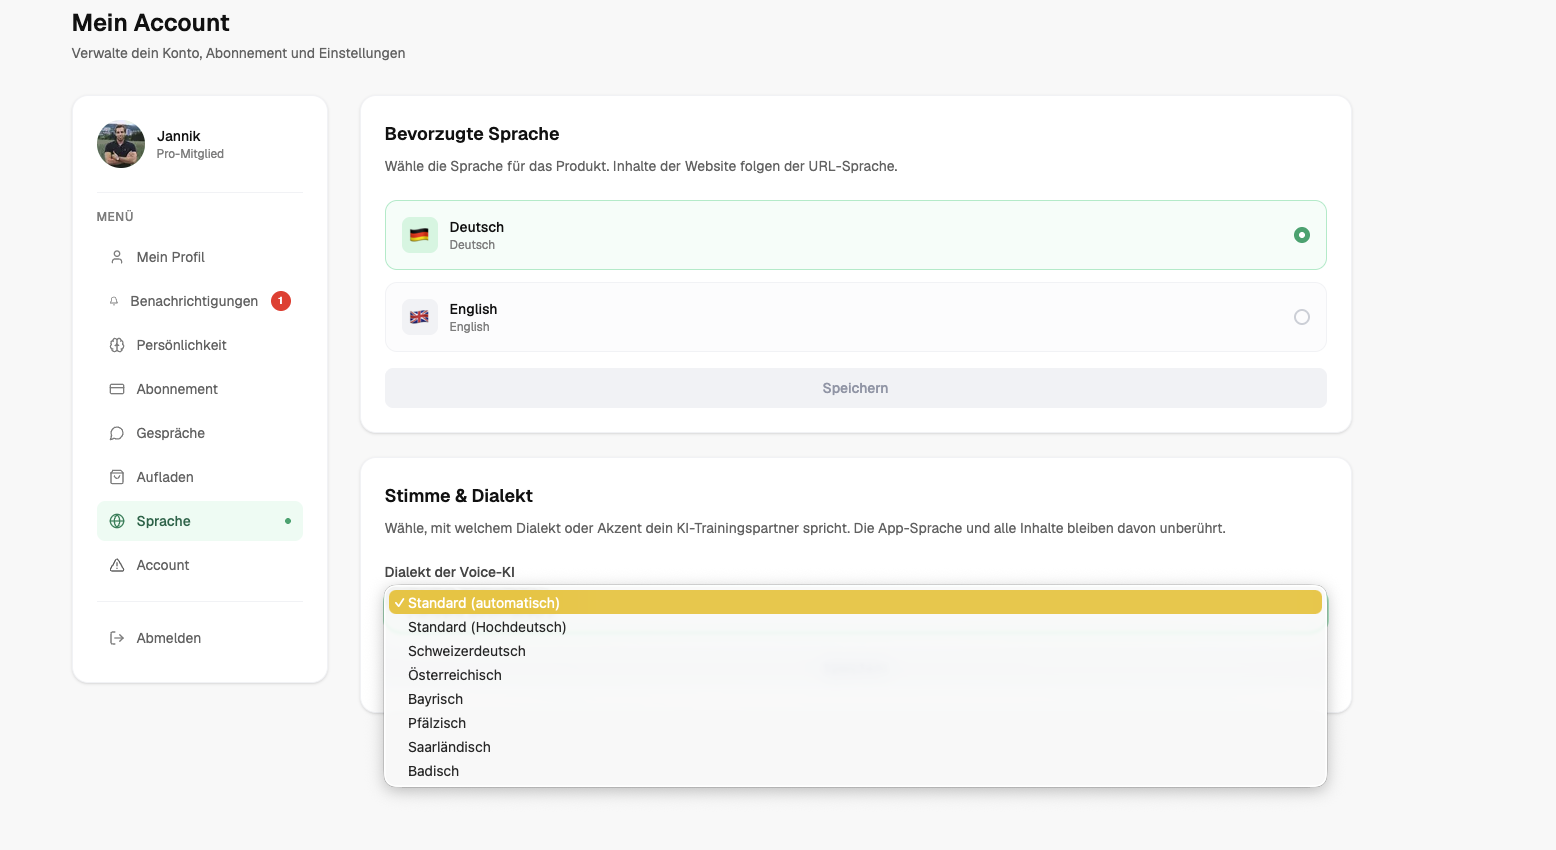Open the Gespräche menu entry
The image size is (1556, 850).
tap(171, 433)
